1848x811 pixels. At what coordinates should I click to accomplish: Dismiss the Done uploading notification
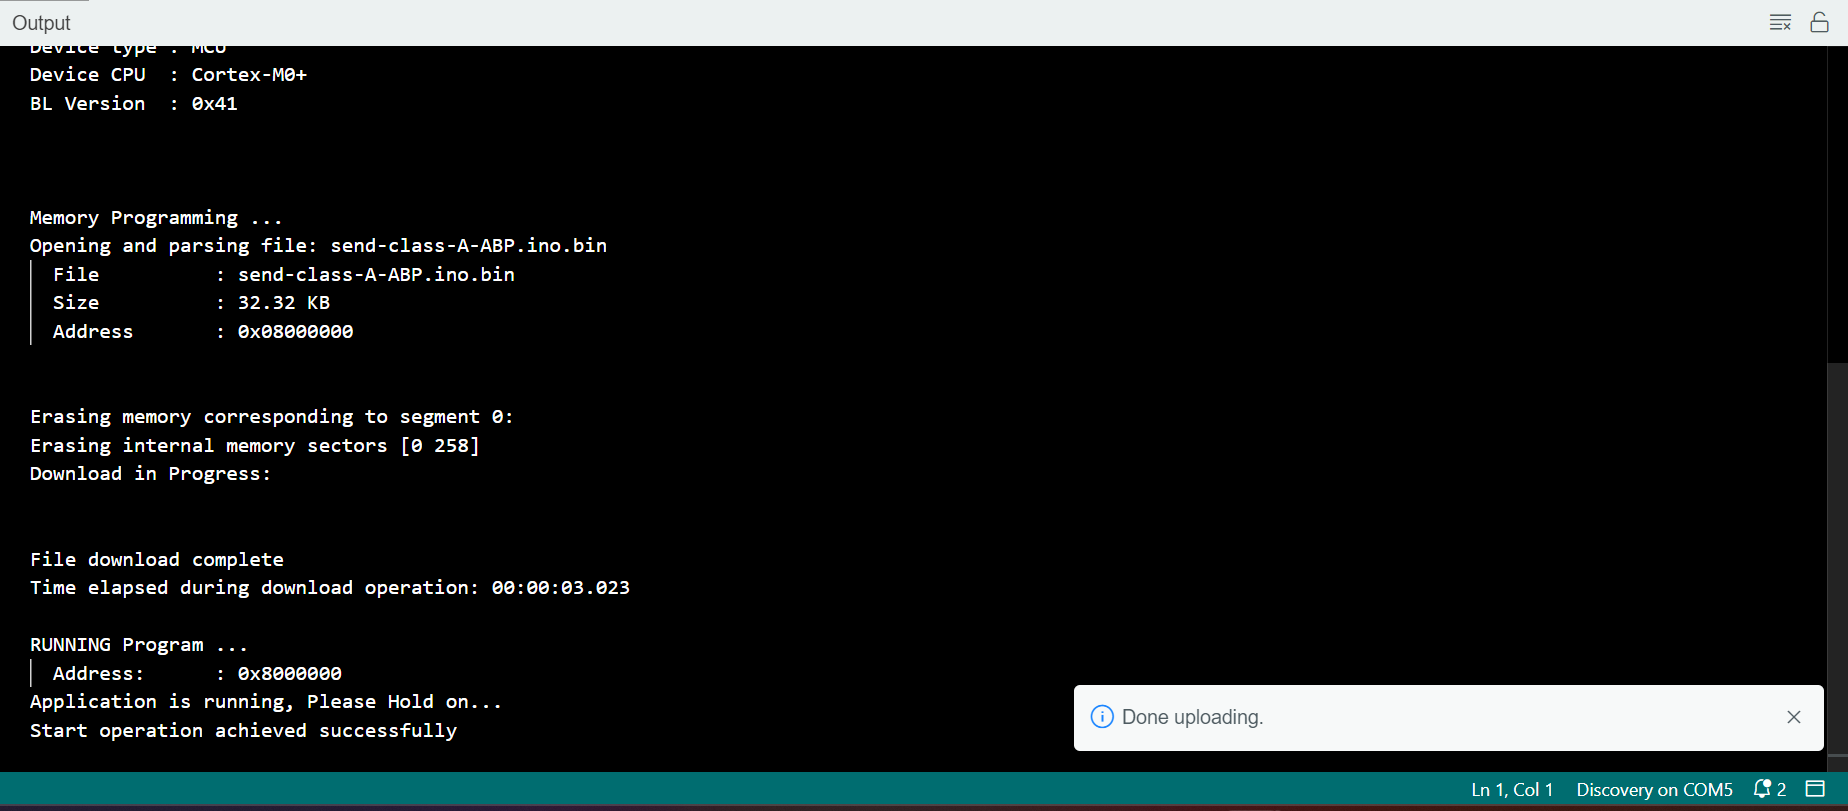[x=1793, y=717]
